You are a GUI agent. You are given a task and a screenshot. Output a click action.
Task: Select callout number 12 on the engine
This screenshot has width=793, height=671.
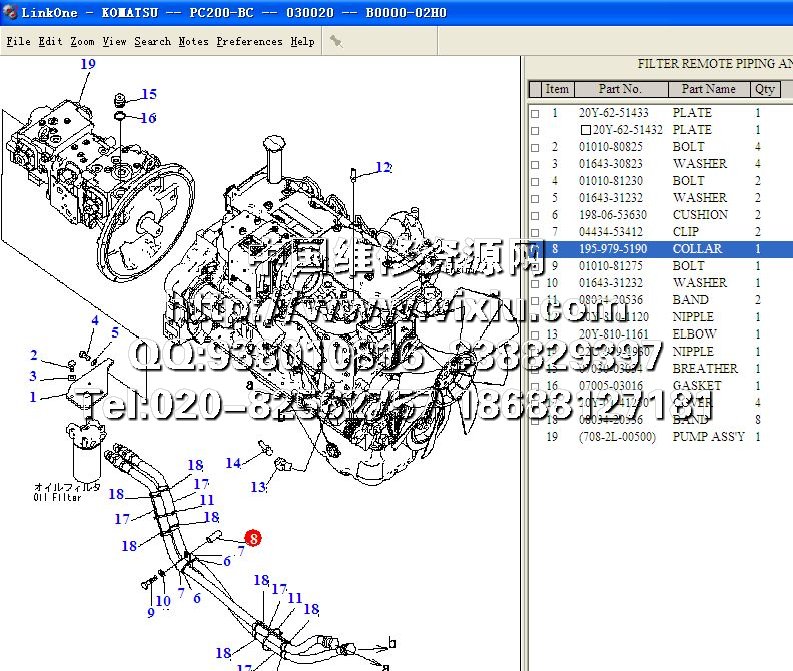click(x=384, y=167)
